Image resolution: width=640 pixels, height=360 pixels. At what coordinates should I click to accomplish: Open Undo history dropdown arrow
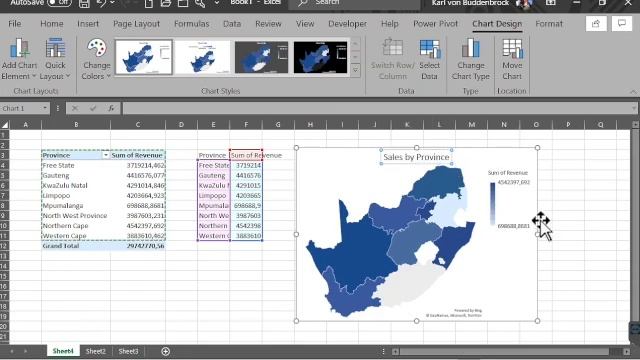point(112,3)
